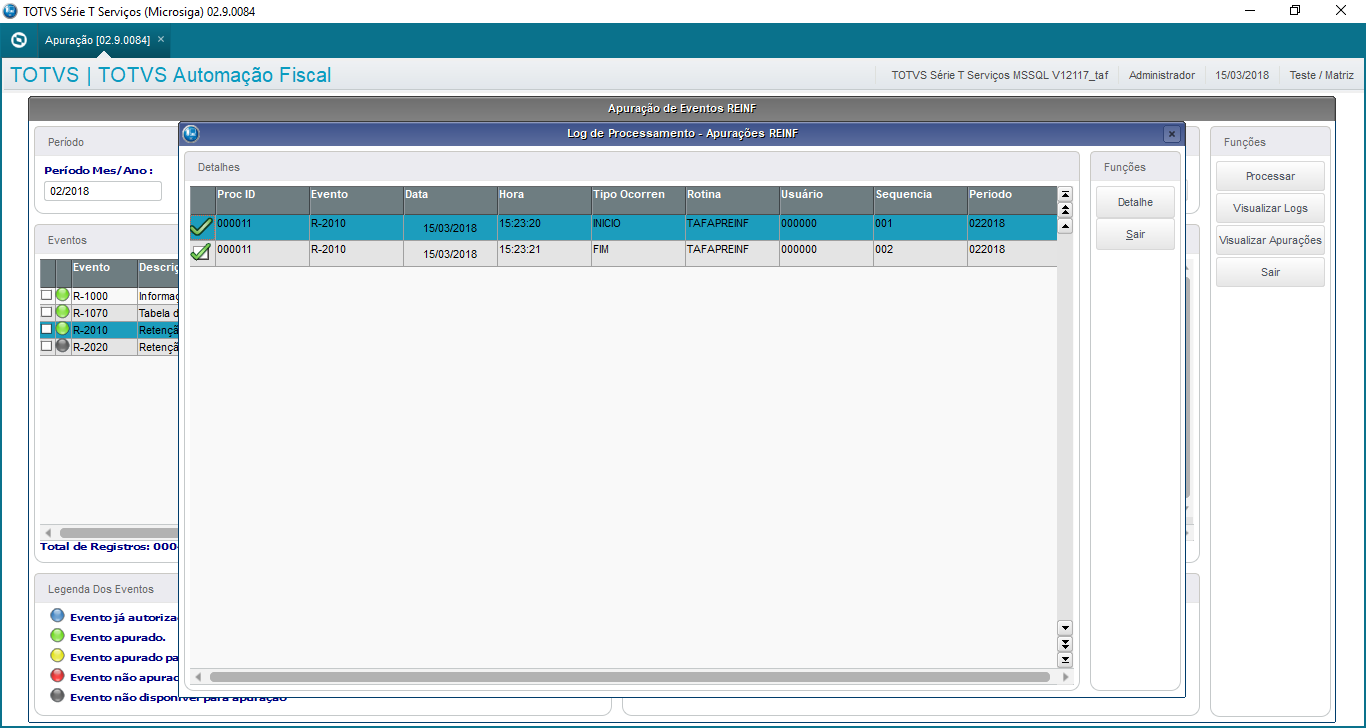Click the gray legend dot for unavailable event
The image size is (1366, 728).
coord(57,696)
